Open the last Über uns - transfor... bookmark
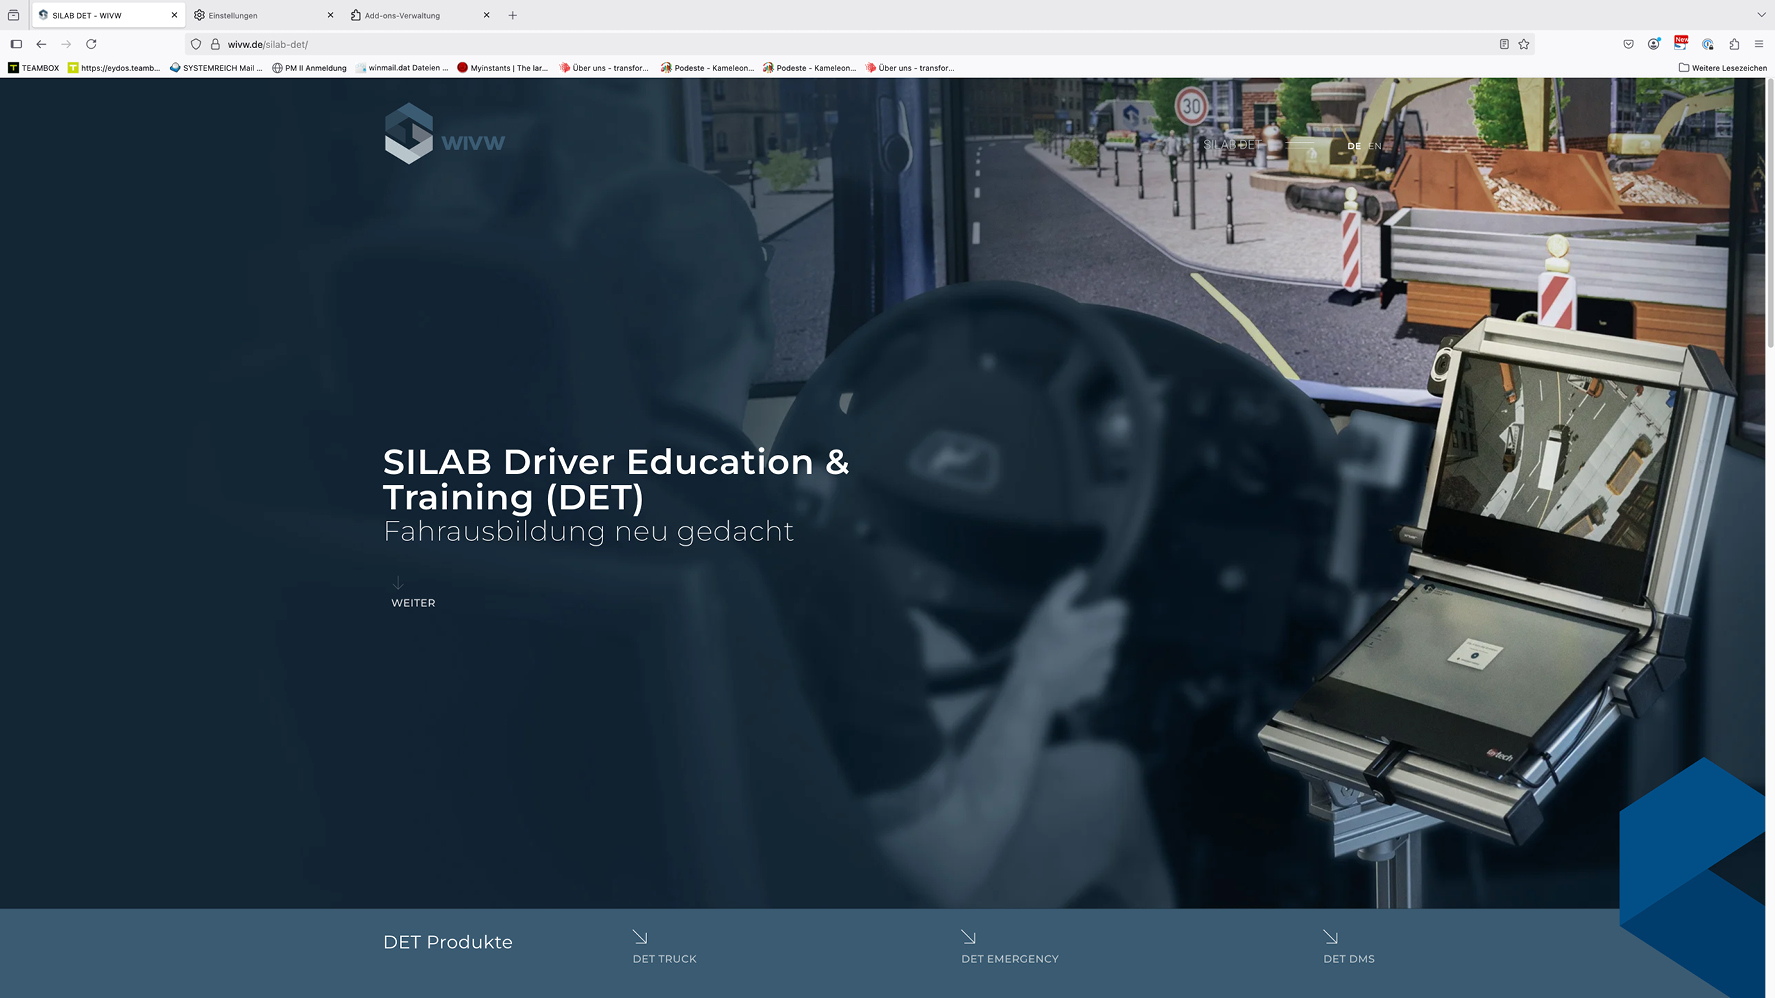The height and width of the screenshot is (998, 1775). 910,68
